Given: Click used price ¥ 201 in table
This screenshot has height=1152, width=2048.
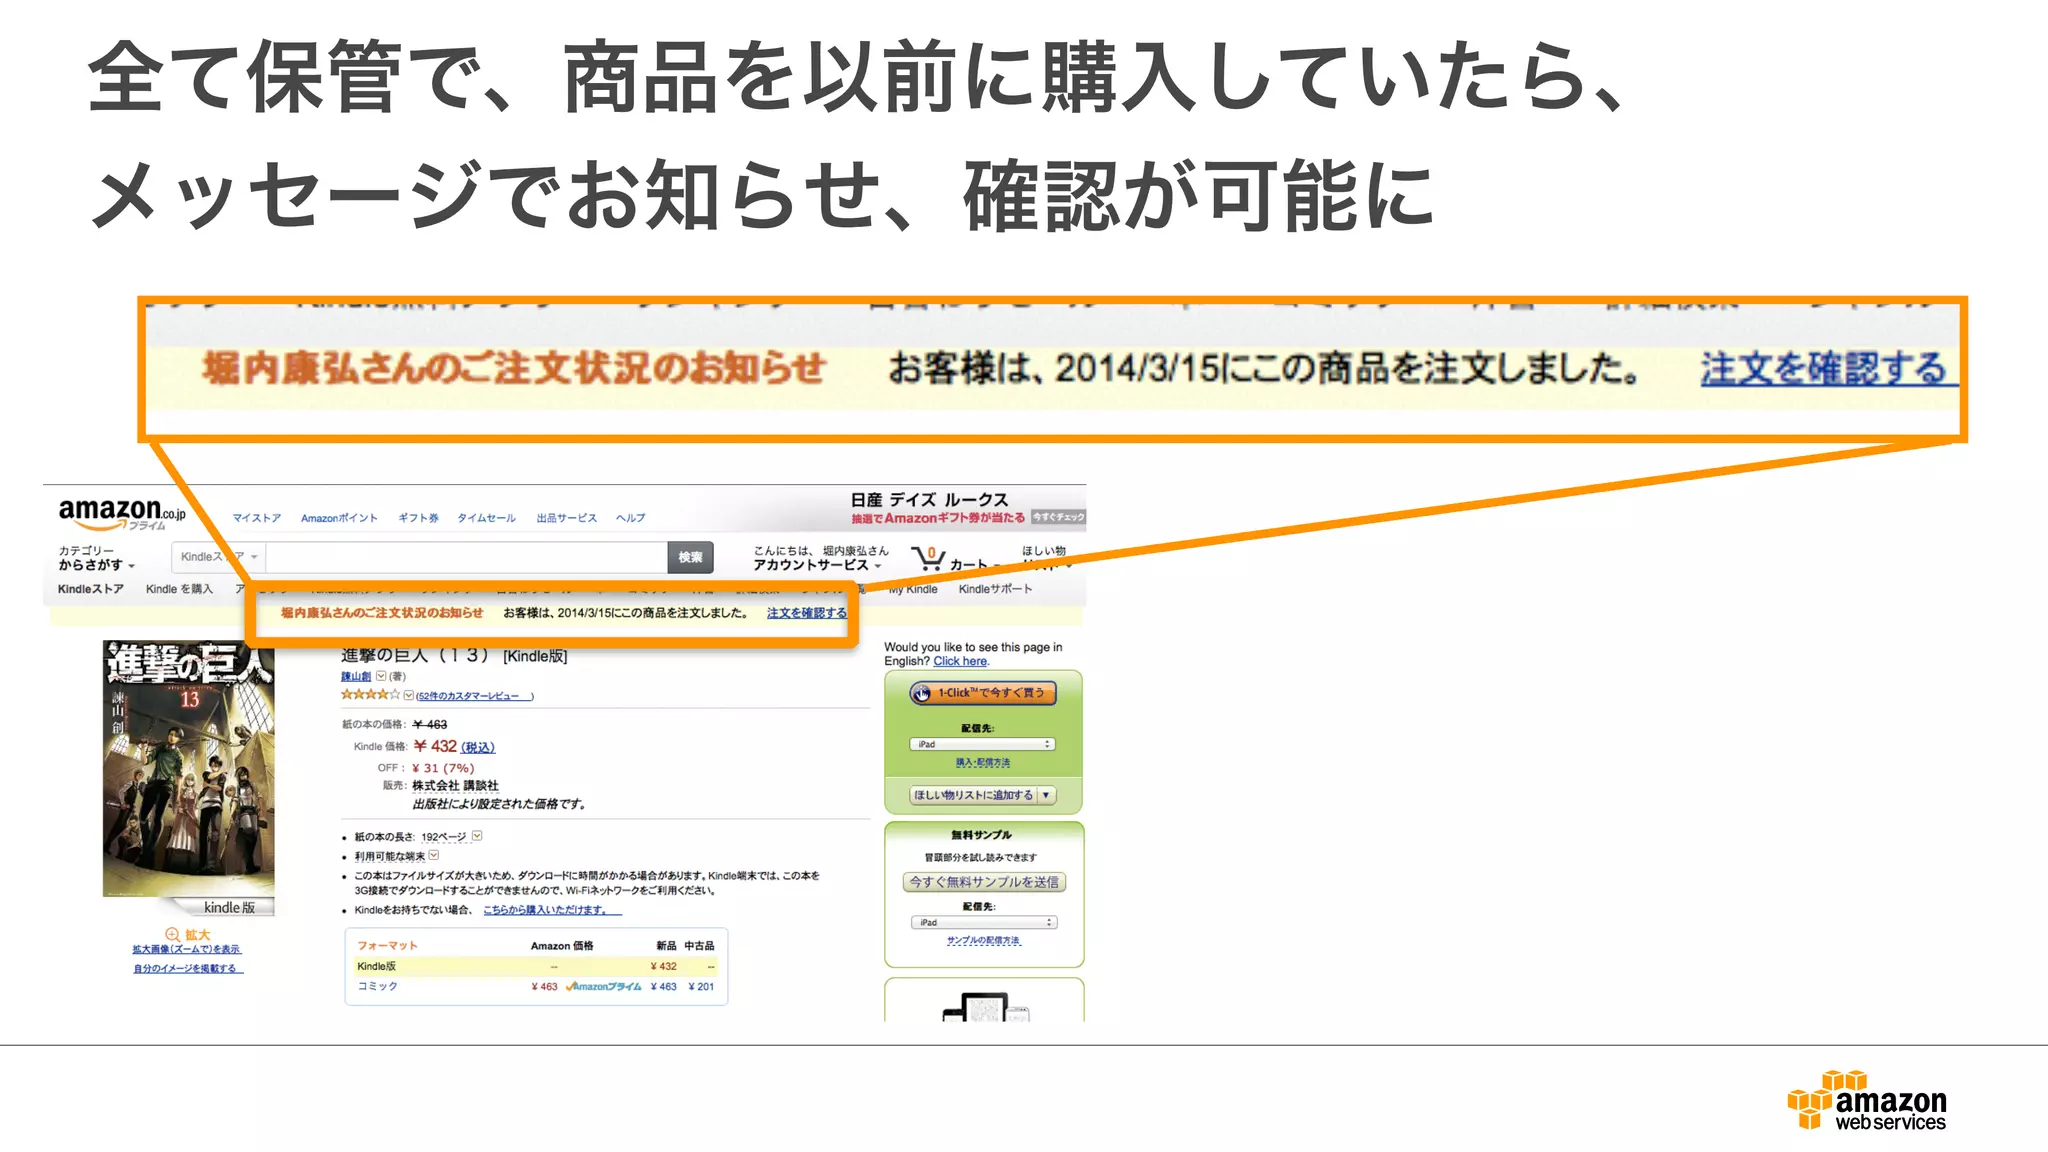Looking at the screenshot, I should click(701, 986).
